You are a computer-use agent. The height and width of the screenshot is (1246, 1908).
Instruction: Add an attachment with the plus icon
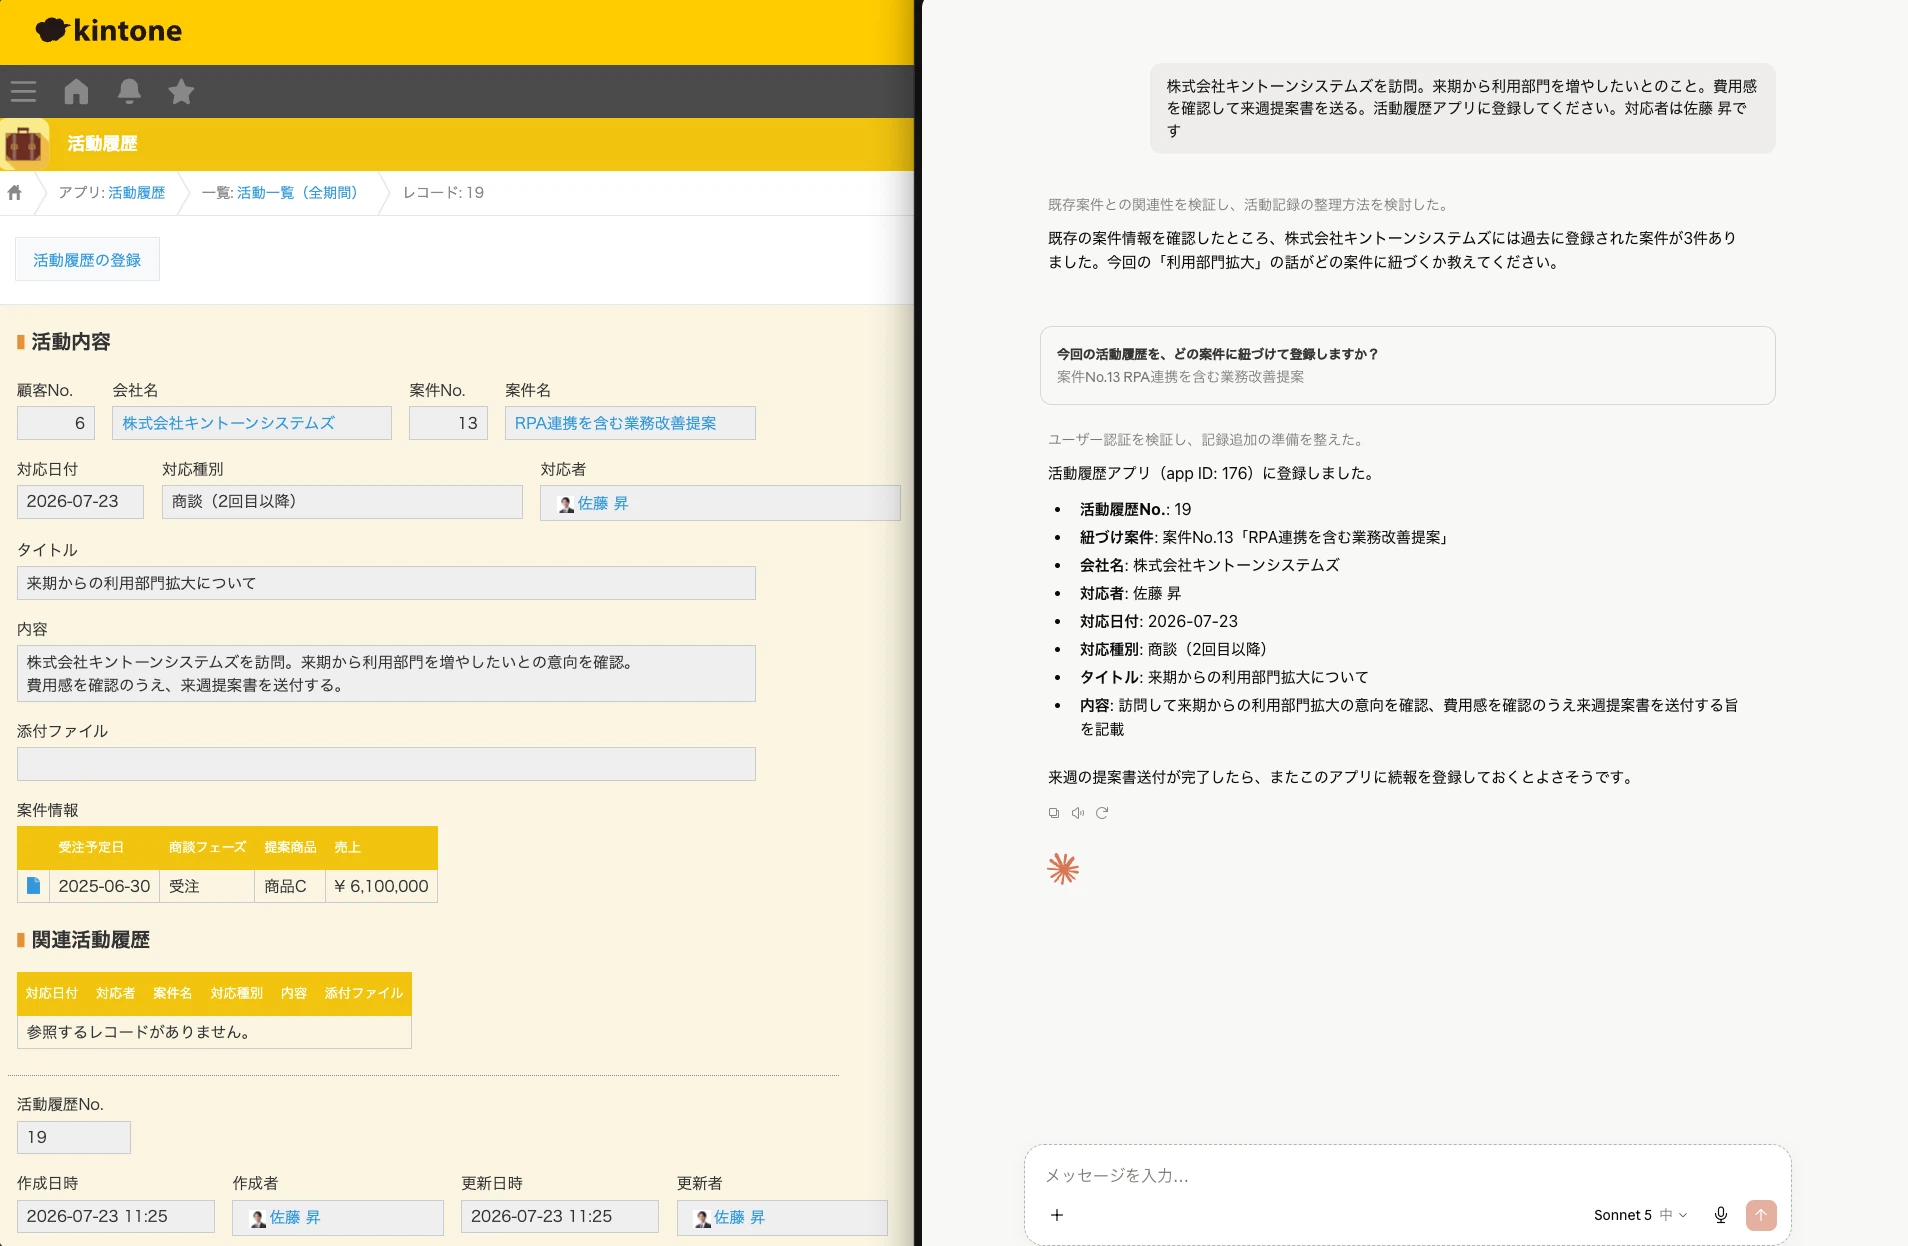[x=1057, y=1215]
